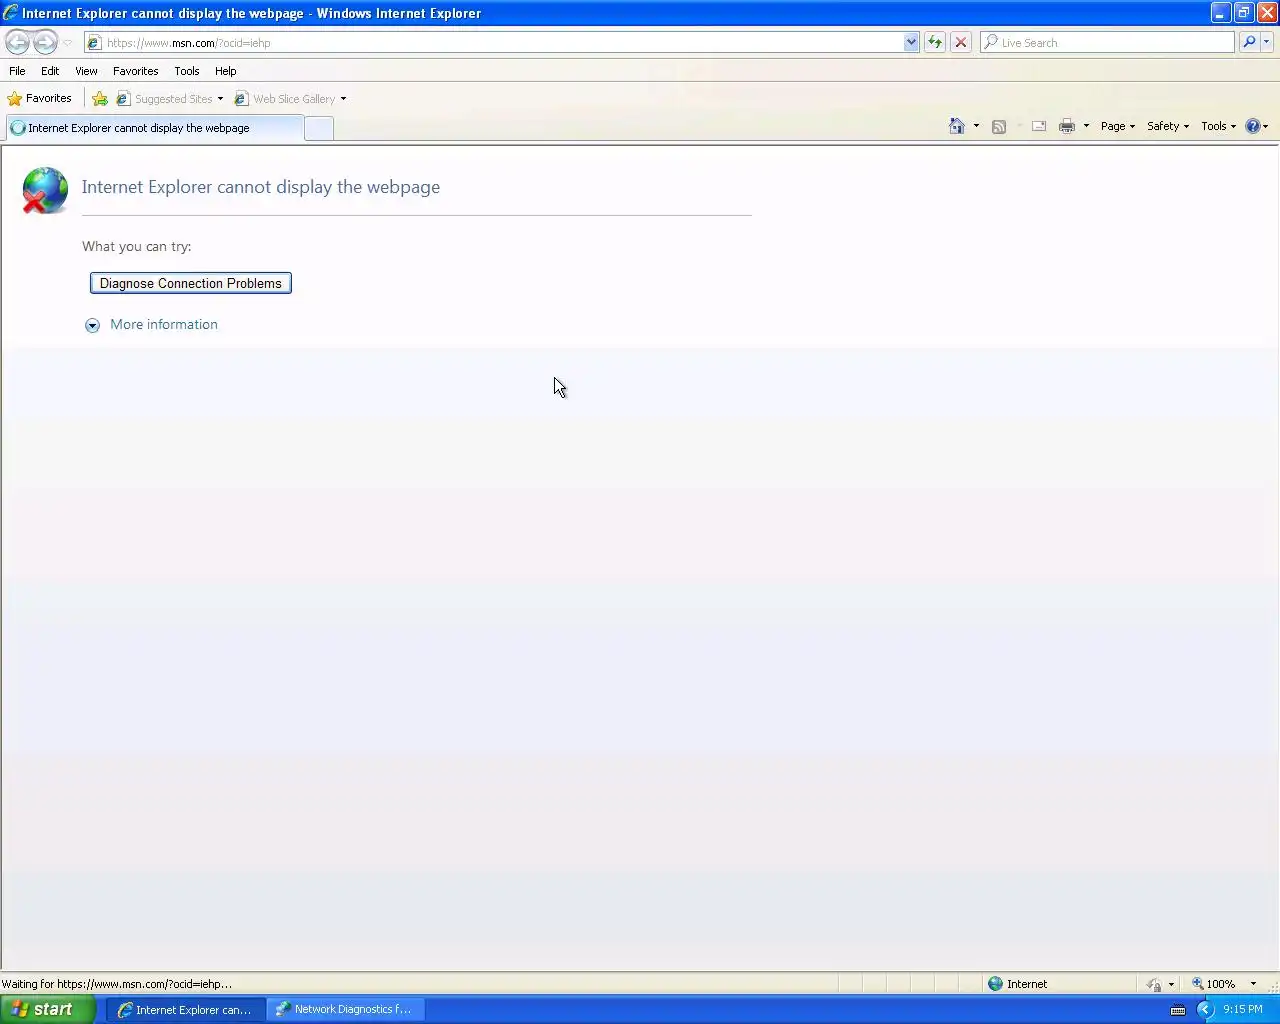This screenshot has height=1024, width=1280.
Task: Expand the Print options dropdown arrow
Action: [x=1086, y=126]
